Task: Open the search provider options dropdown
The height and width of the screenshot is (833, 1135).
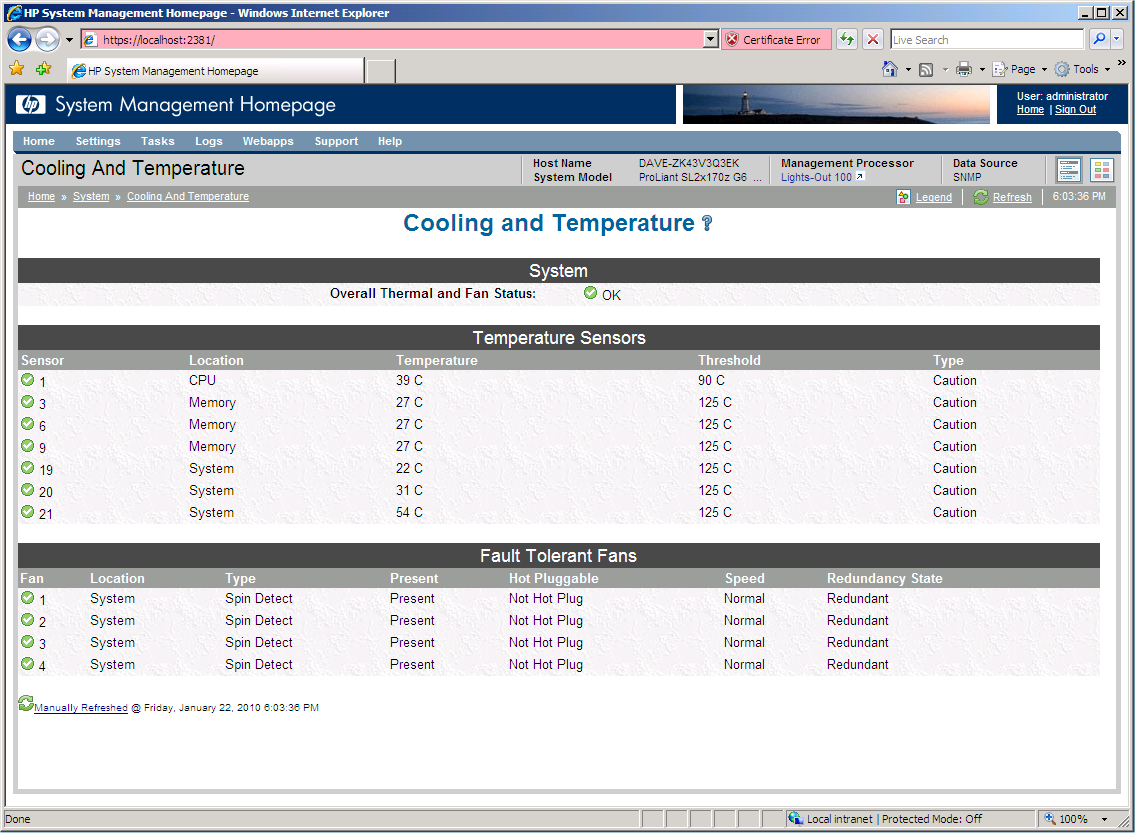Action: 1117,39
